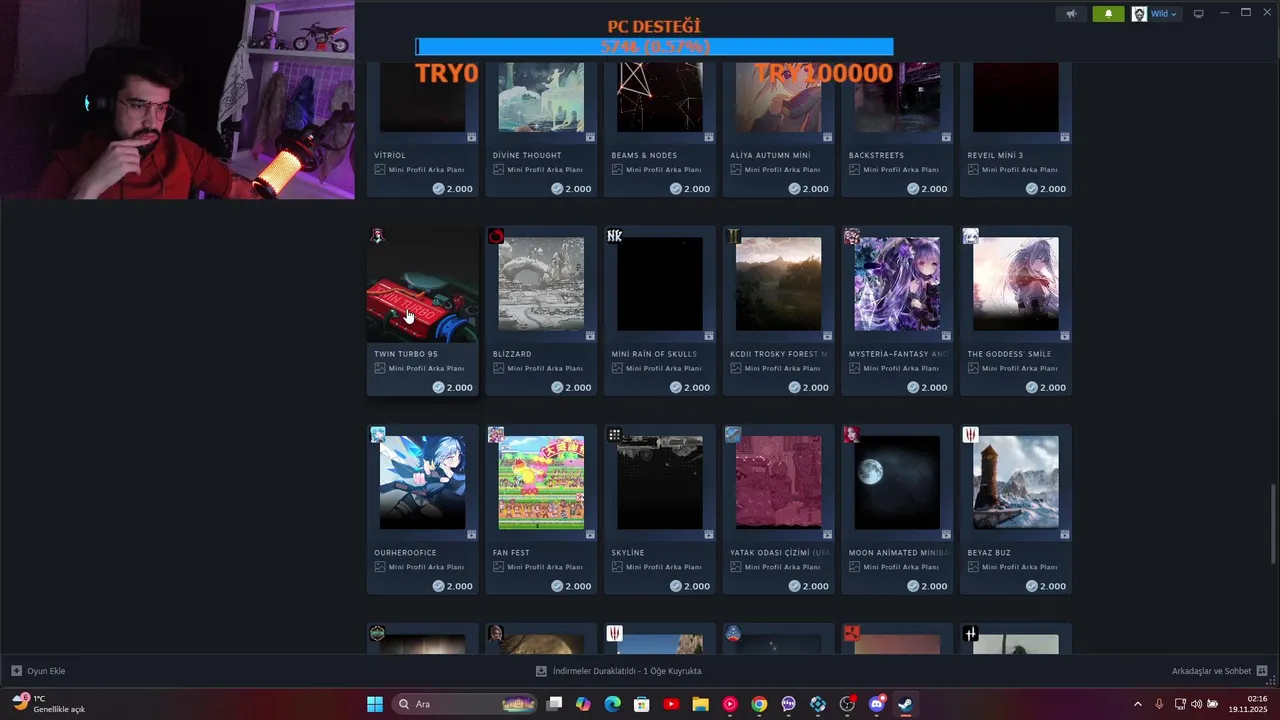Viewport: 1280px width, 720px height.
Task: Click the PC Desteği blue progress bar
Action: coord(654,47)
